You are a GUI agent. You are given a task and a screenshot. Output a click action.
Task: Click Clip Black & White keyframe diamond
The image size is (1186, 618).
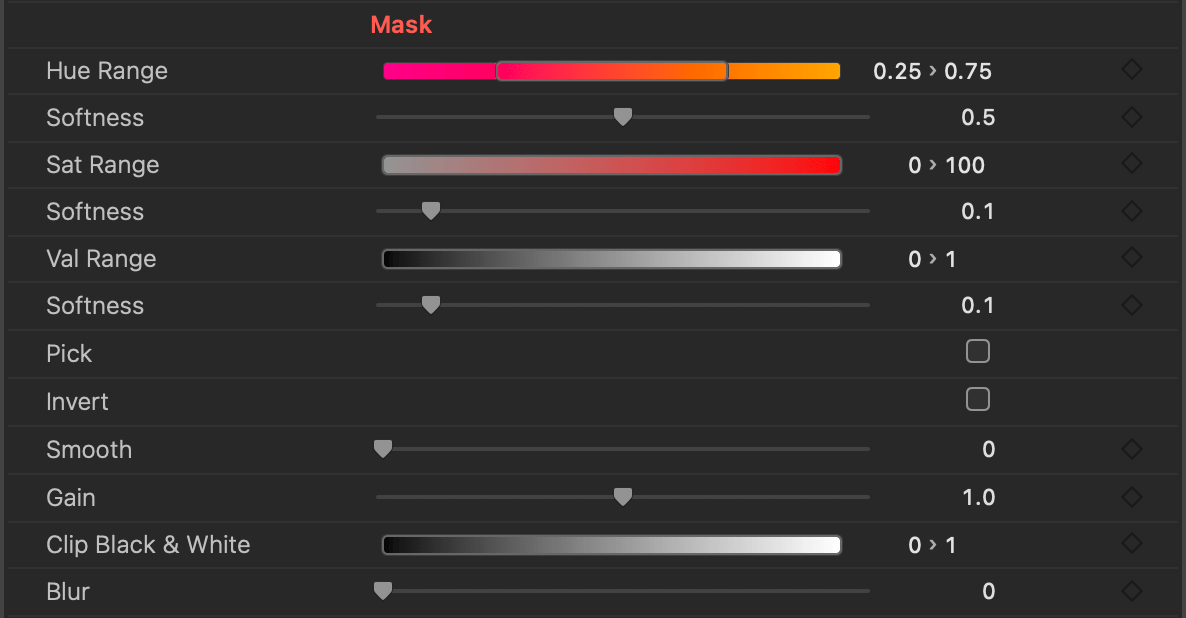click(x=1131, y=544)
